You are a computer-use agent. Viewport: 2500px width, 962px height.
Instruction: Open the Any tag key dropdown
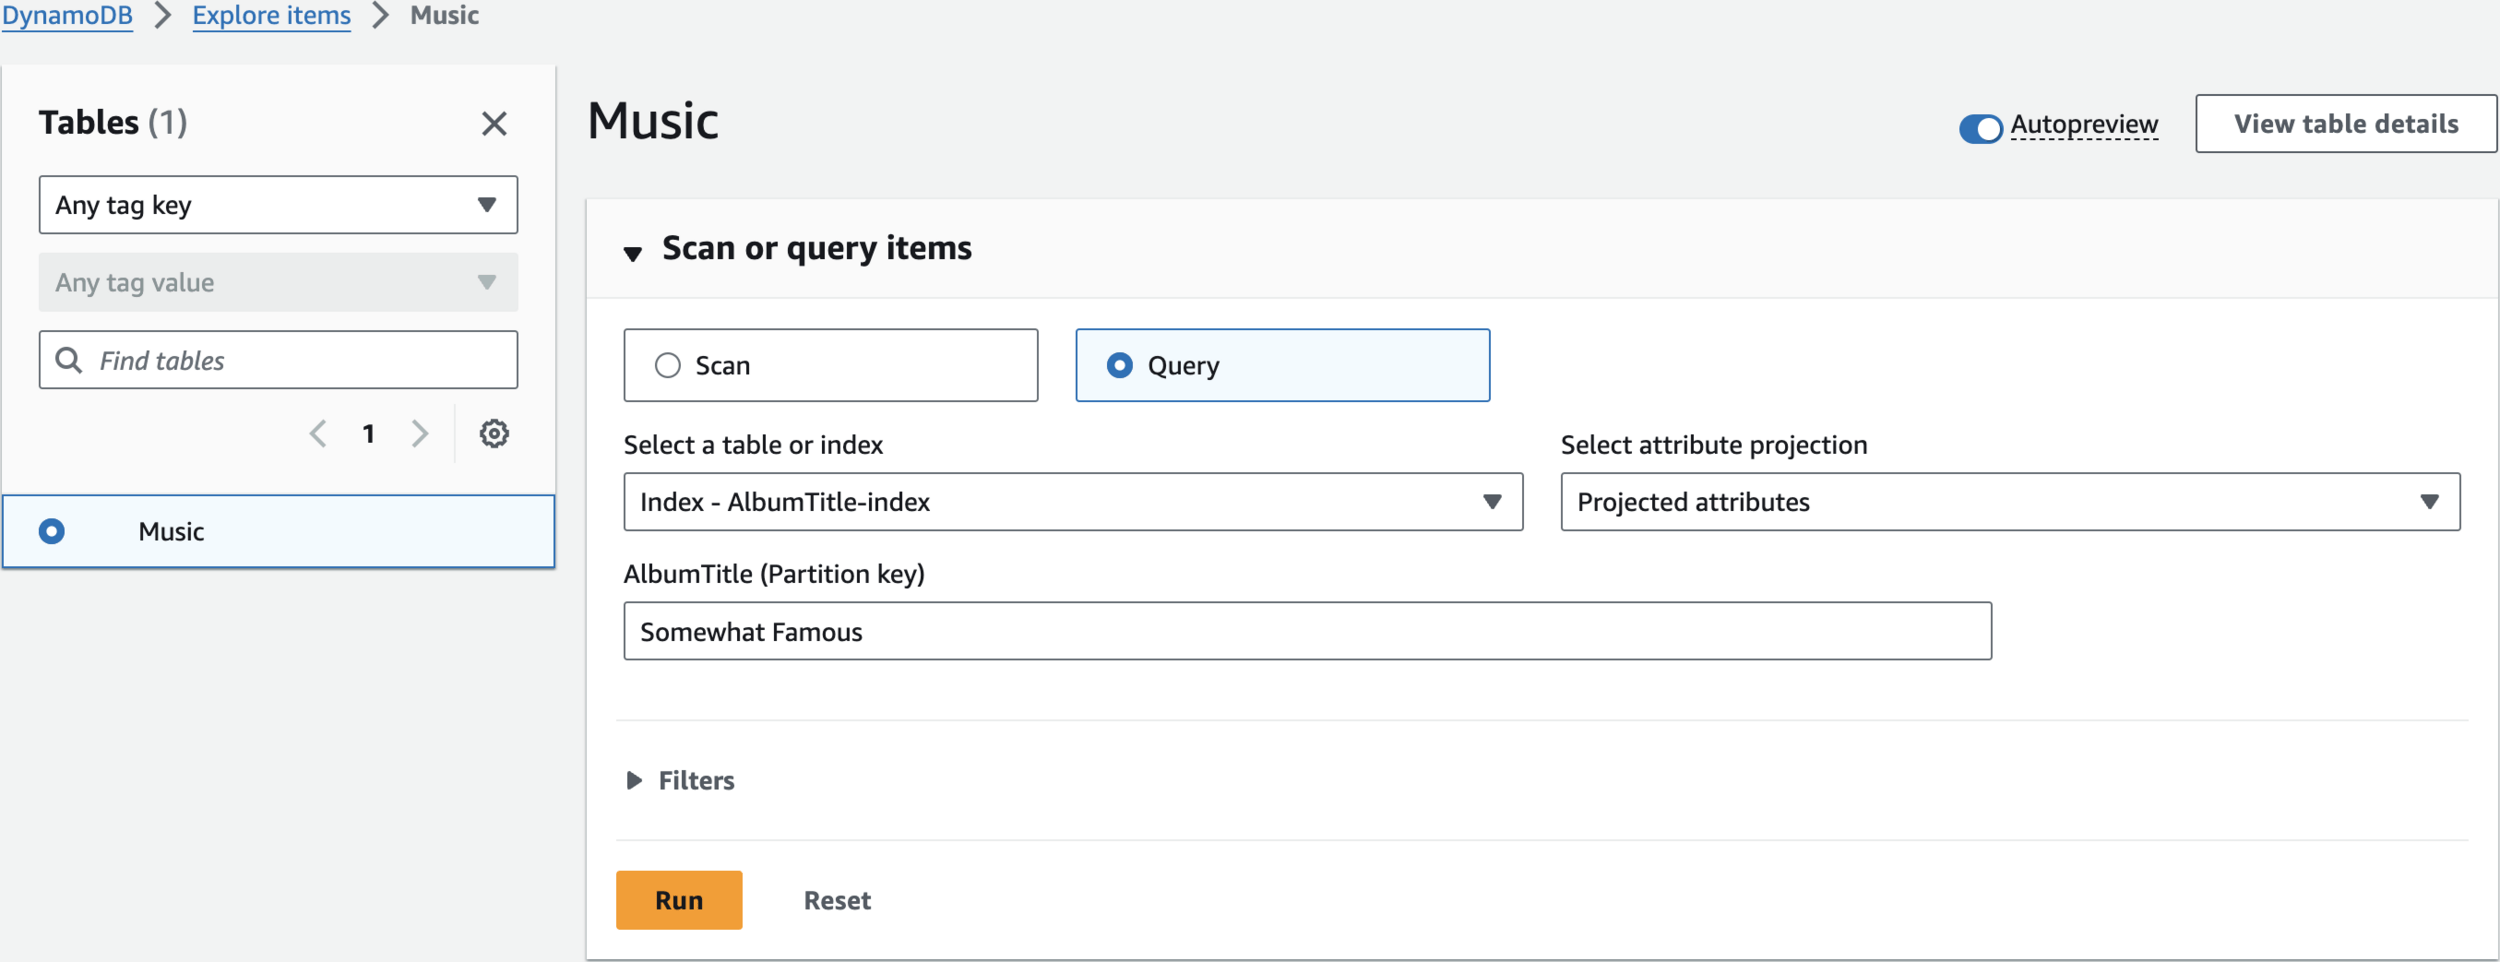click(x=278, y=205)
